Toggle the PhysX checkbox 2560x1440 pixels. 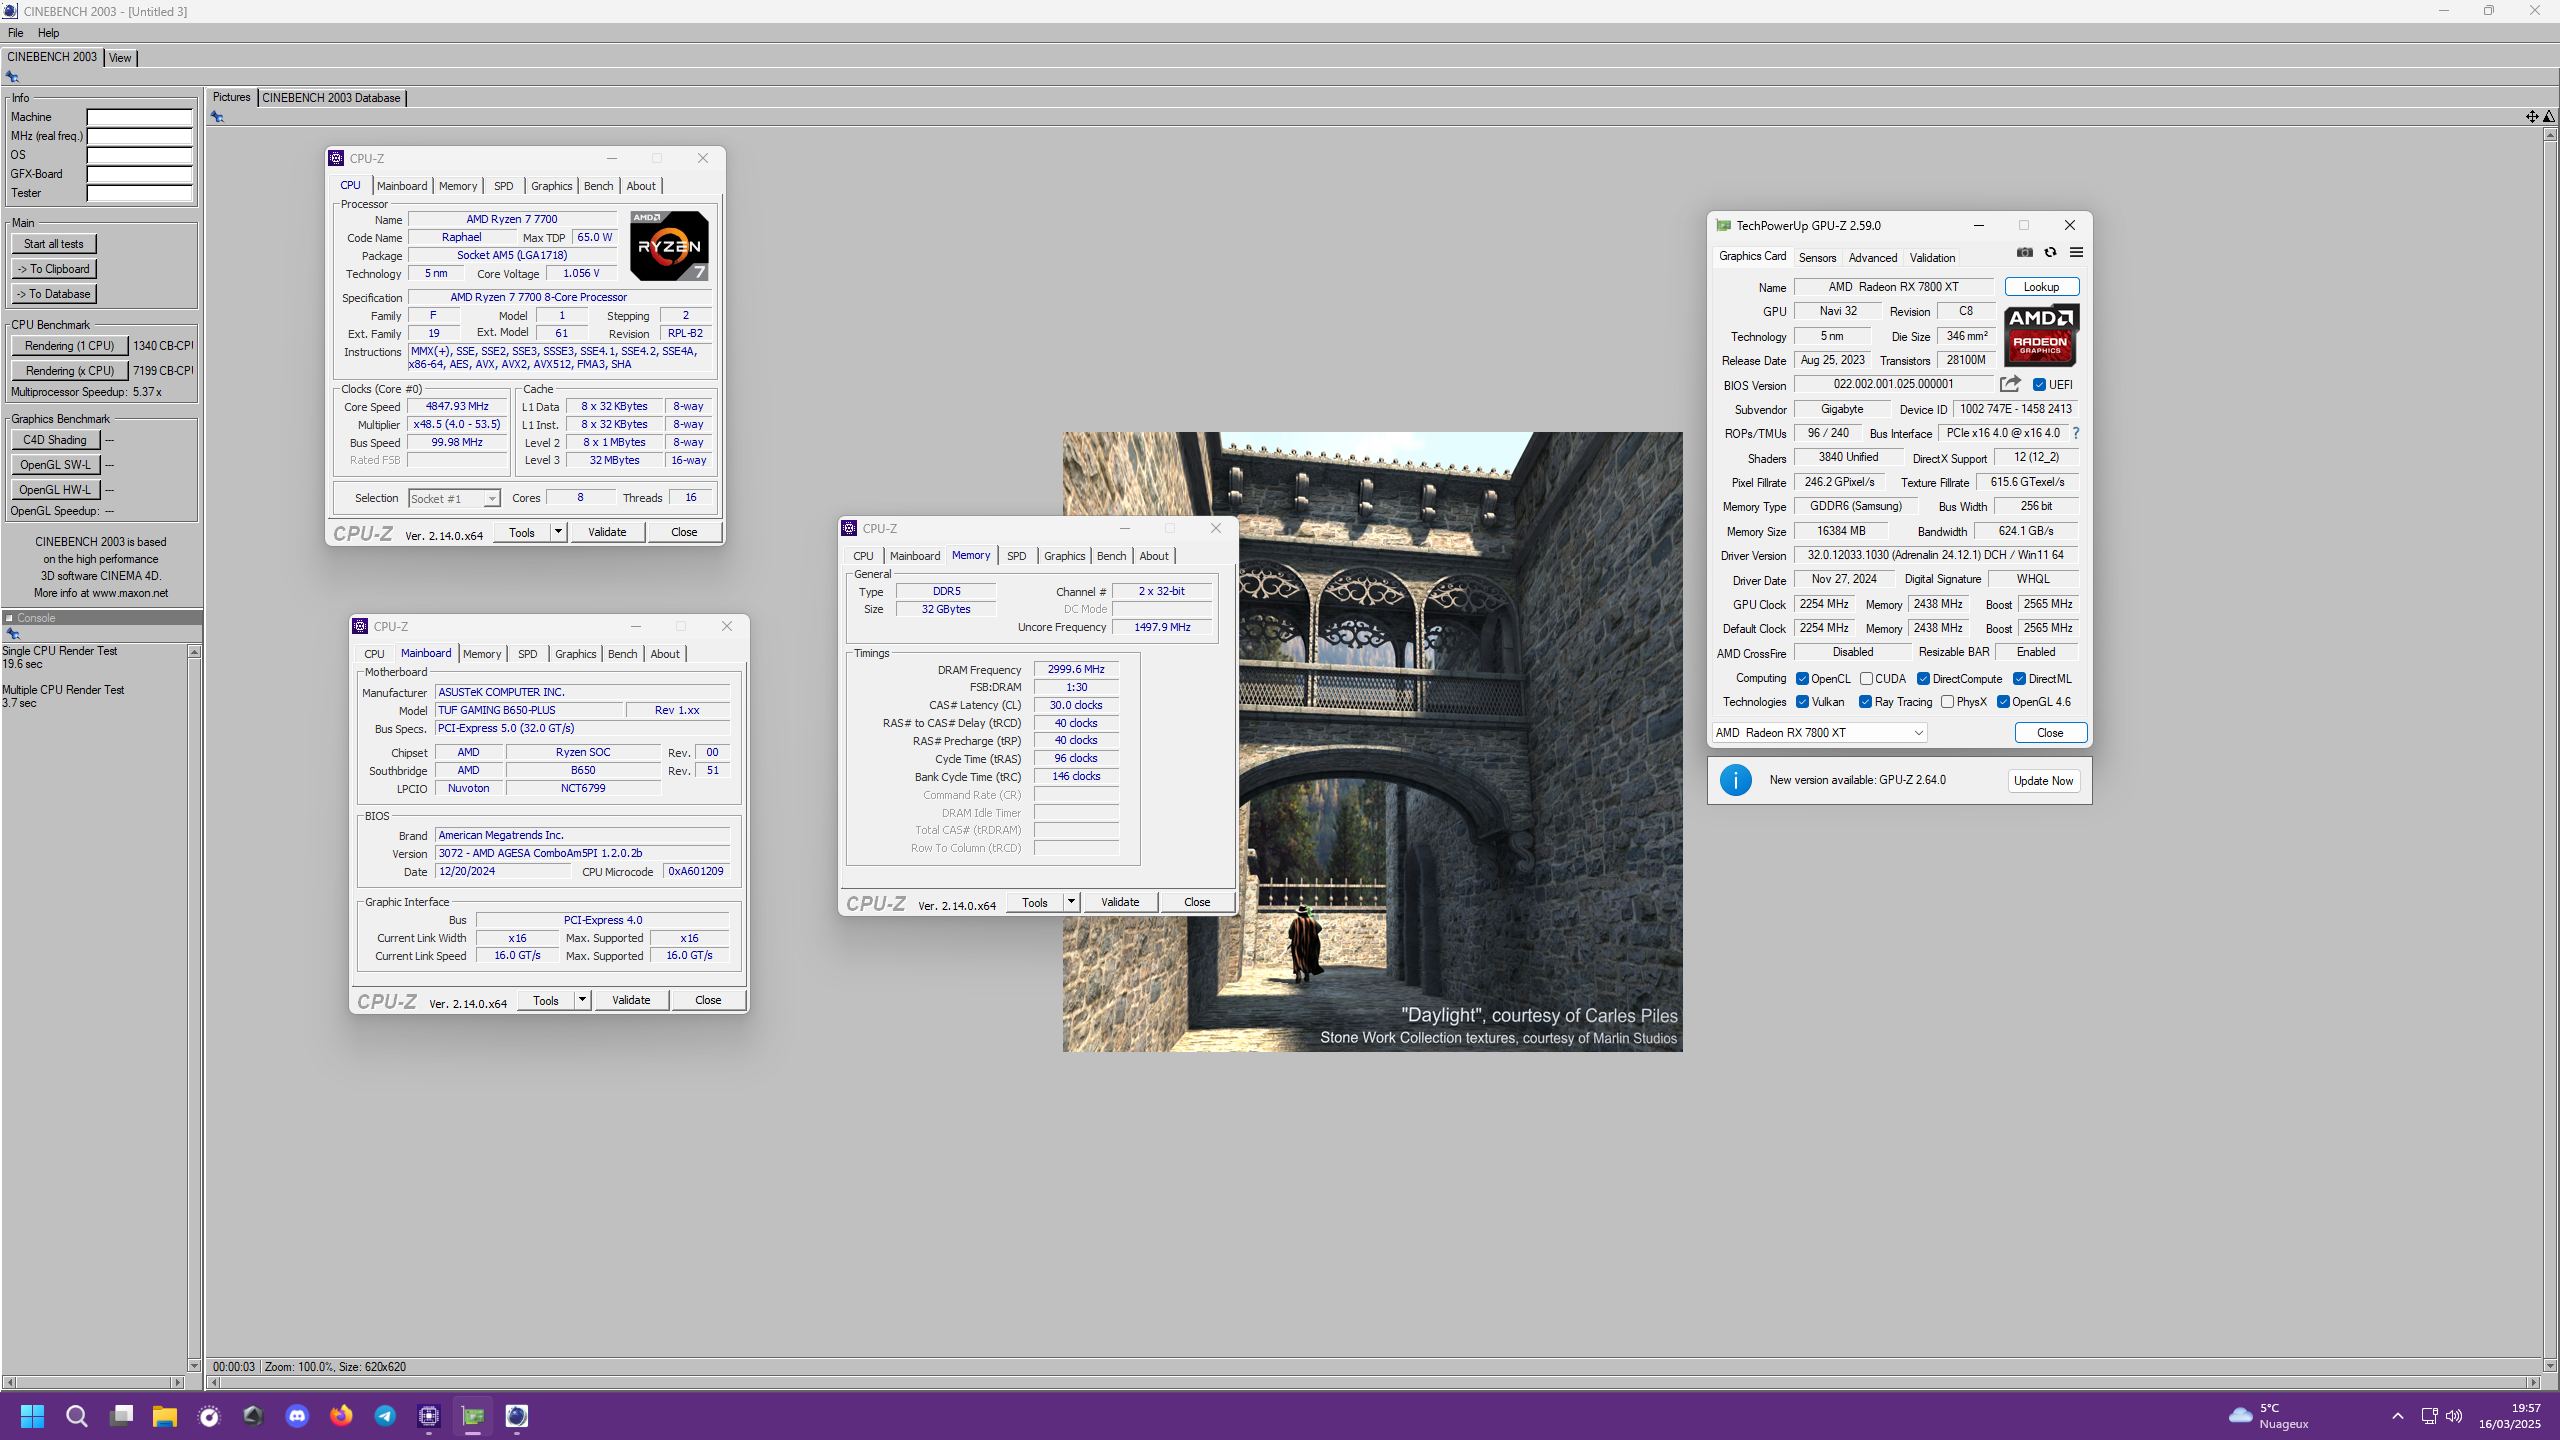[x=1947, y=702]
